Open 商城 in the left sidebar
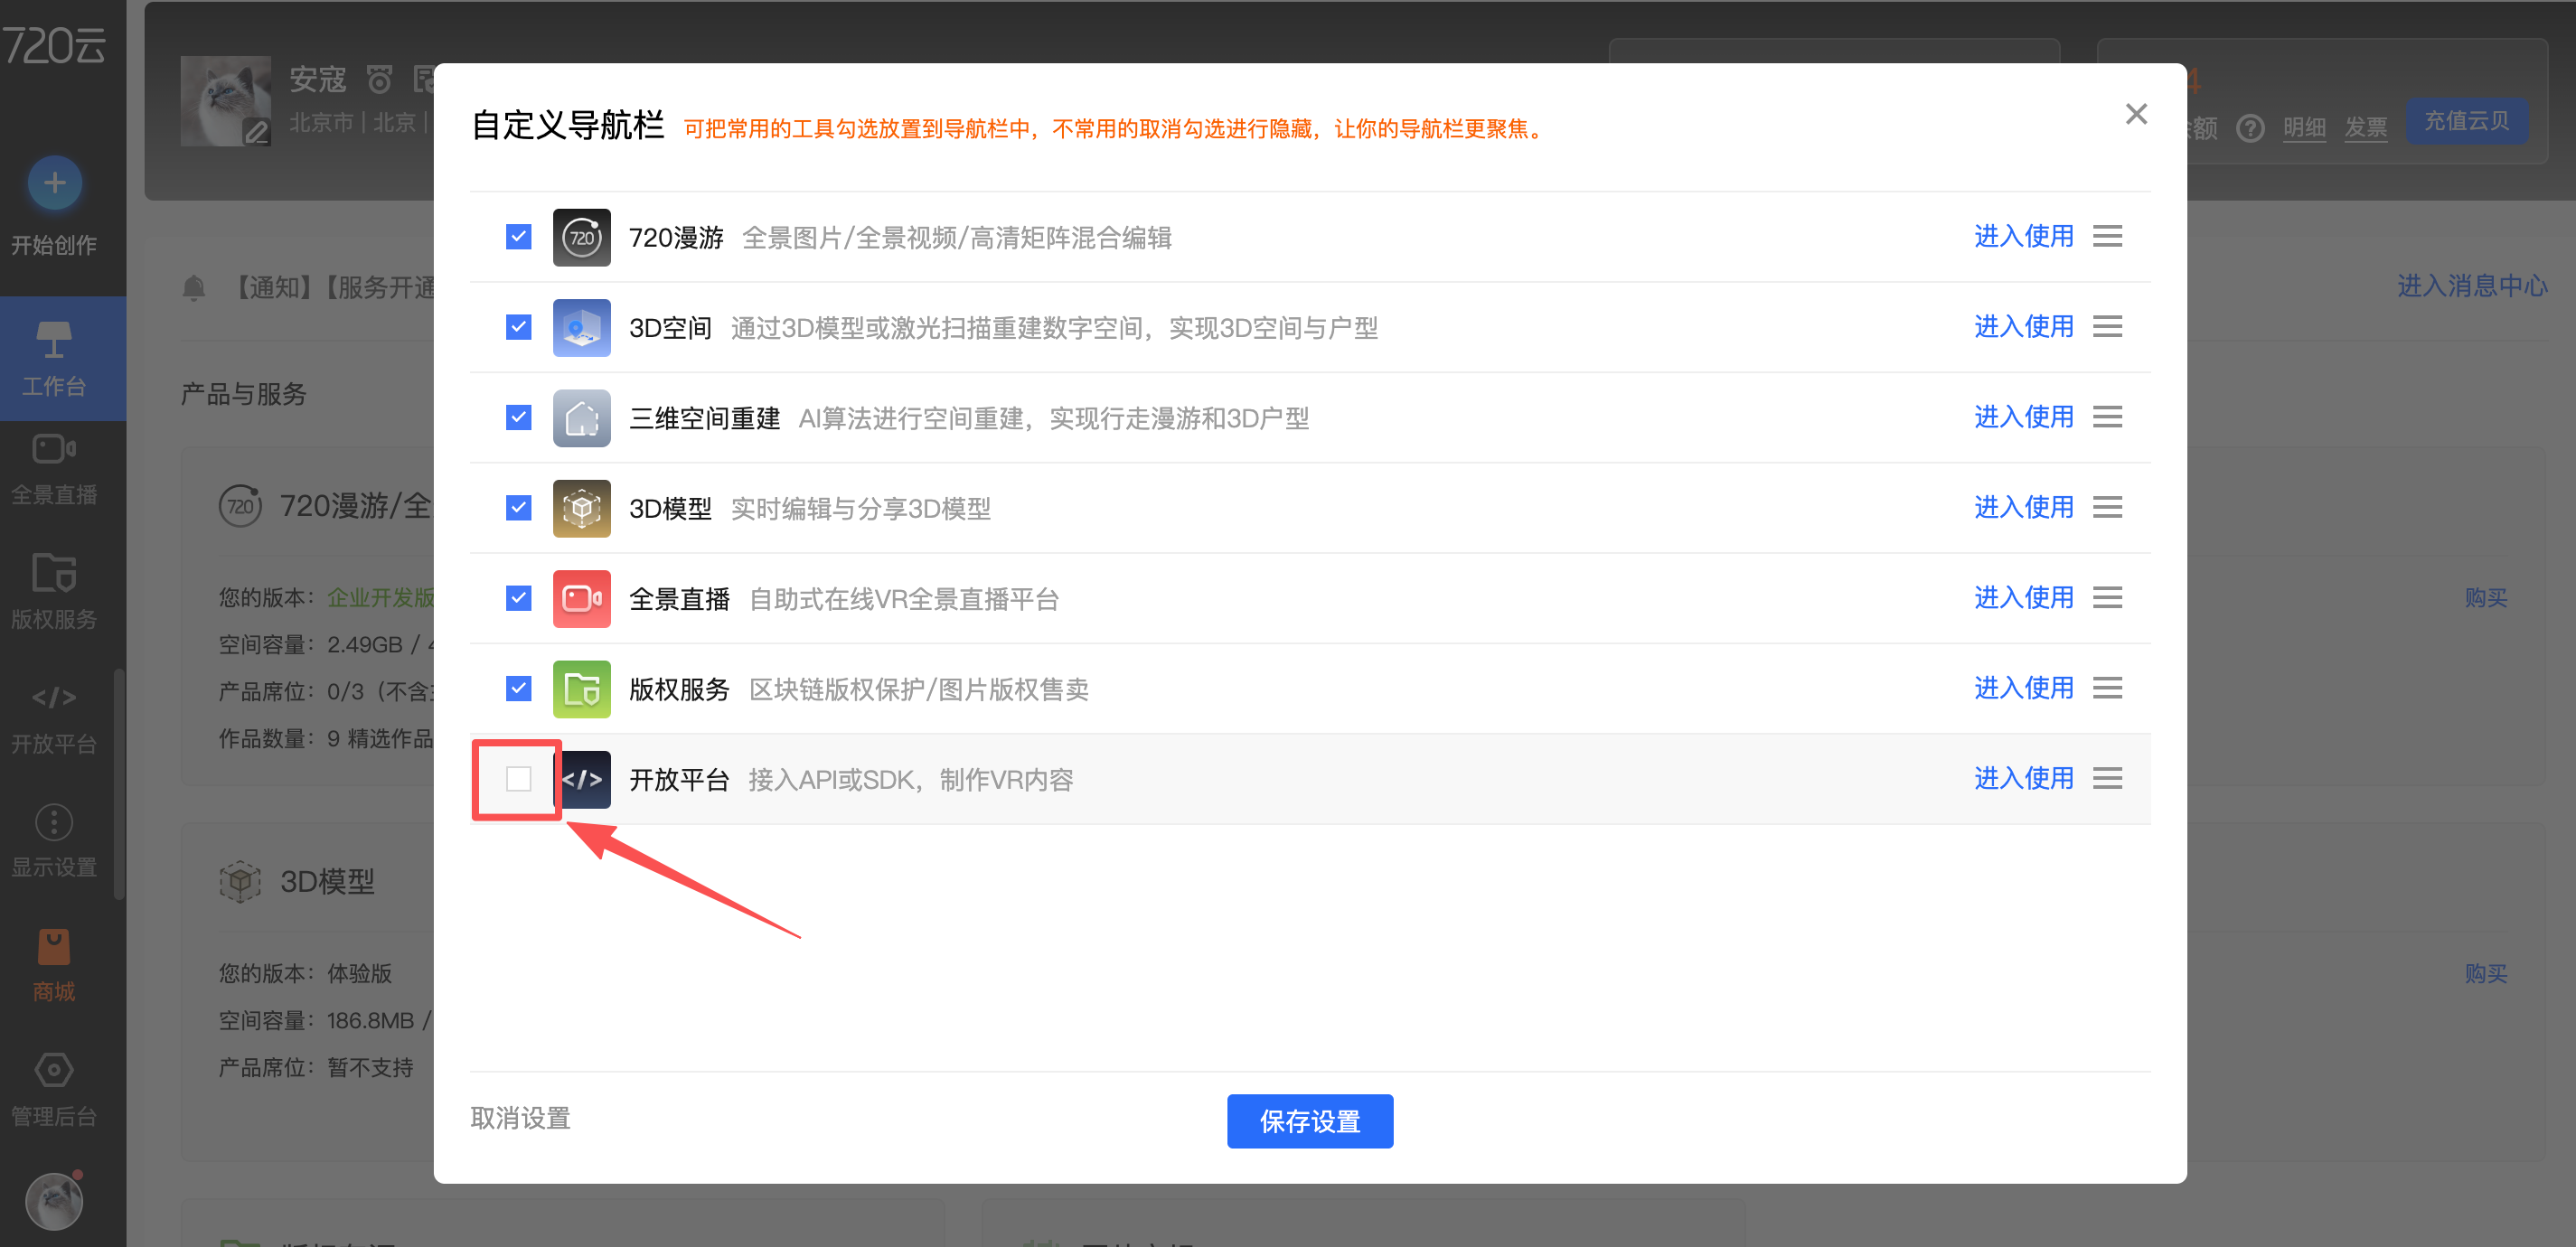Image resolution: width=2576 pixels, height=1247 pixels. click(54, 965)
